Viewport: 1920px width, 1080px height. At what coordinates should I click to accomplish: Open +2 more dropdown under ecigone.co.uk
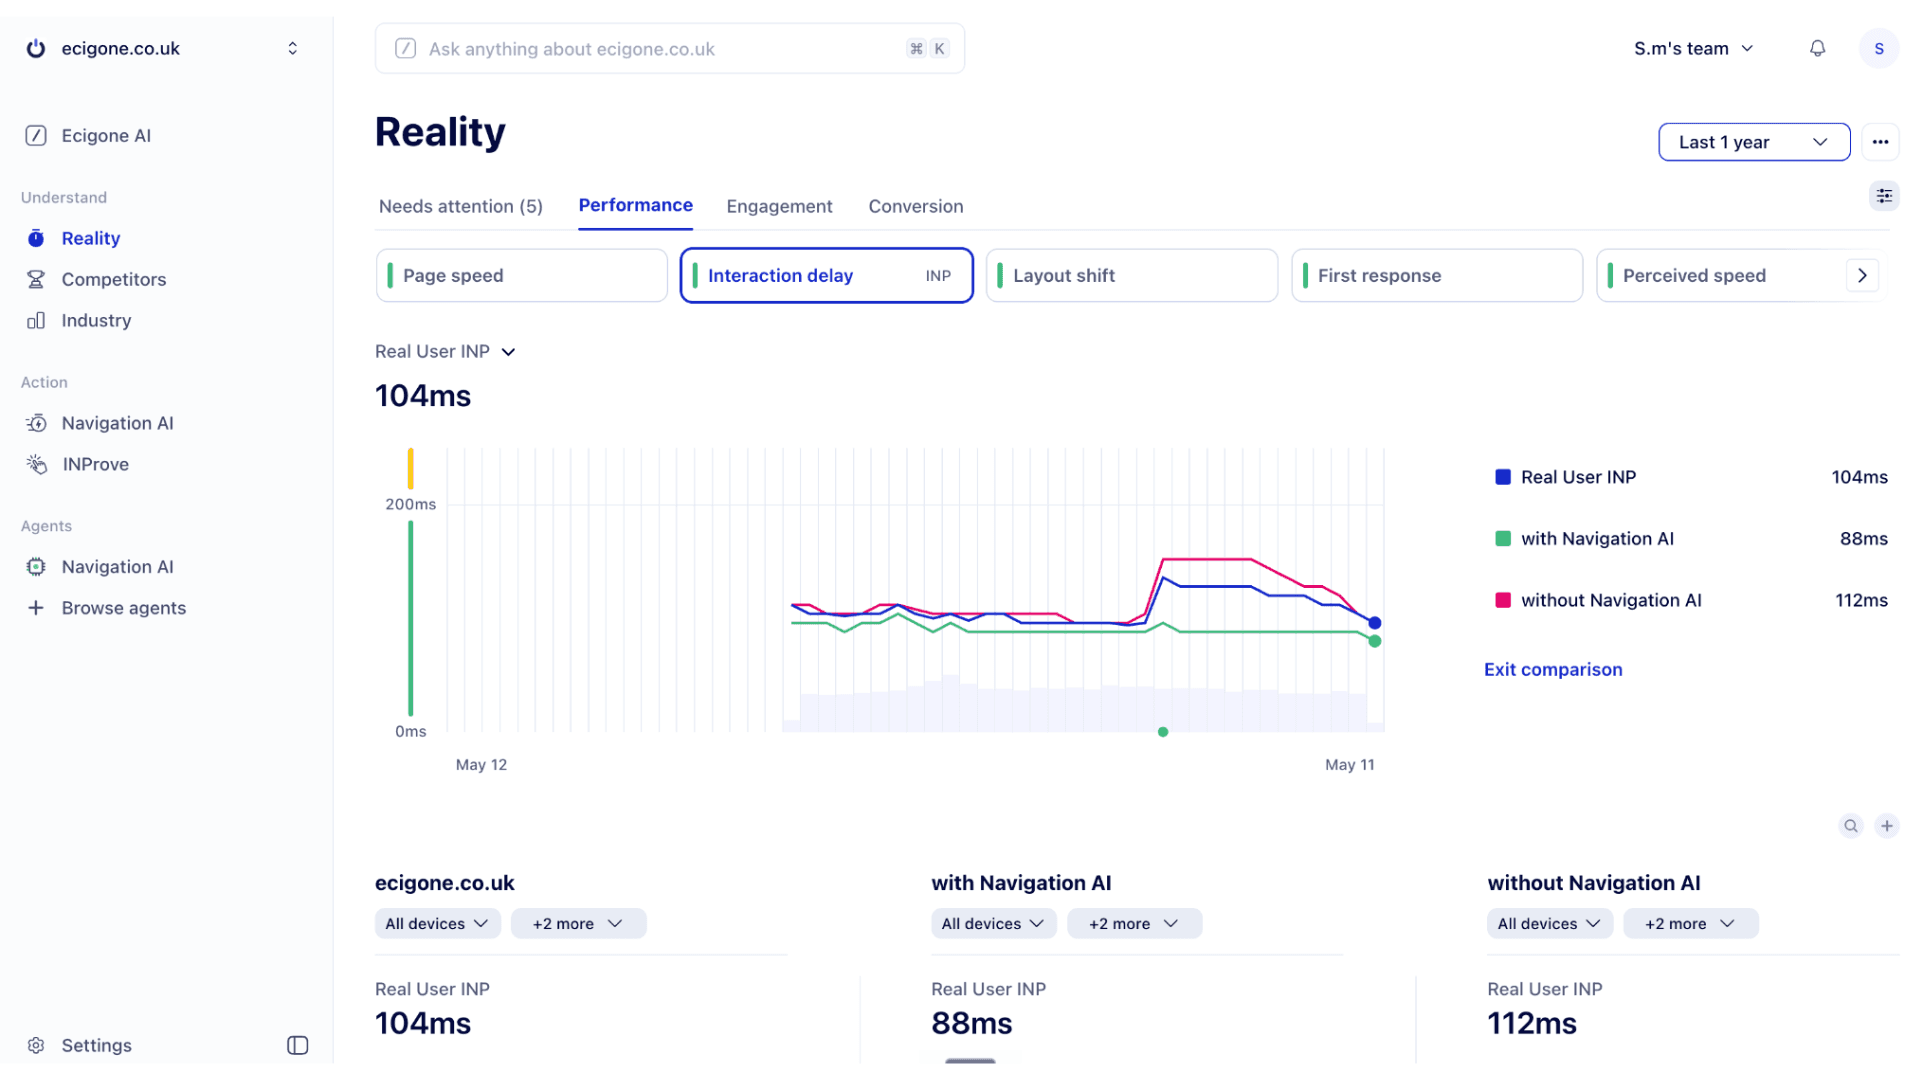click(578, 923)
